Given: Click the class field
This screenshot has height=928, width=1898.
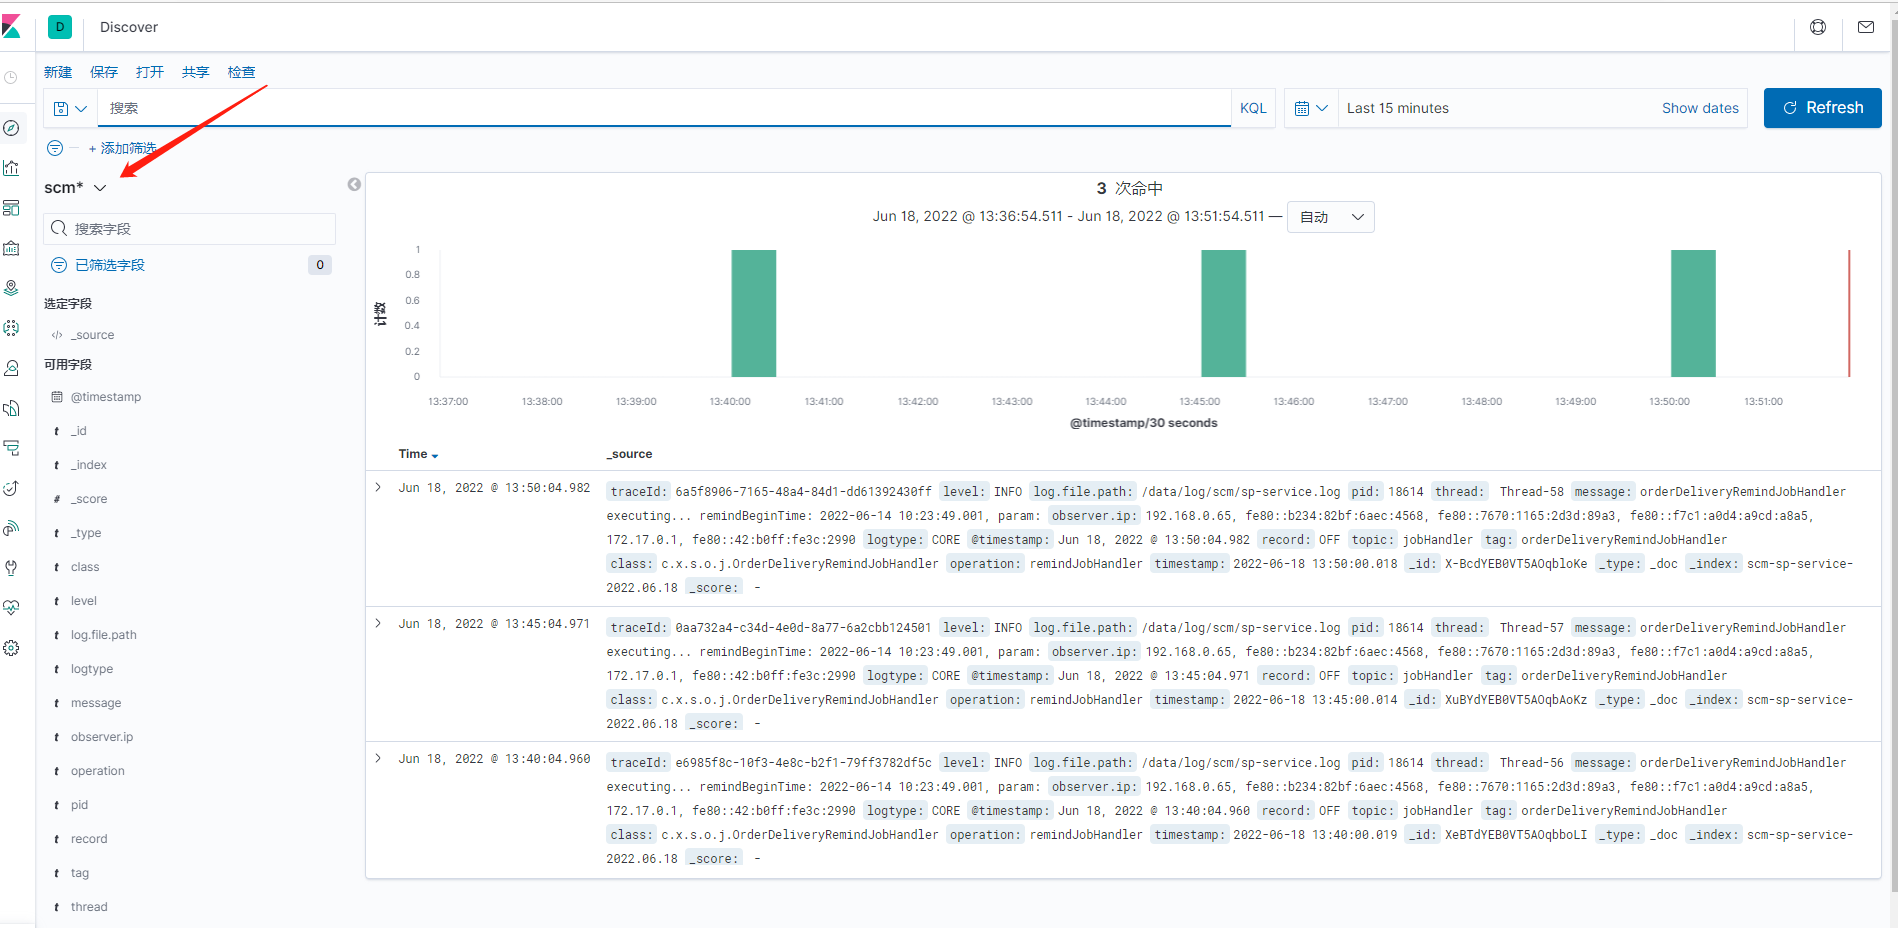Looking at the screenshot, I should (x=85, y=567).
